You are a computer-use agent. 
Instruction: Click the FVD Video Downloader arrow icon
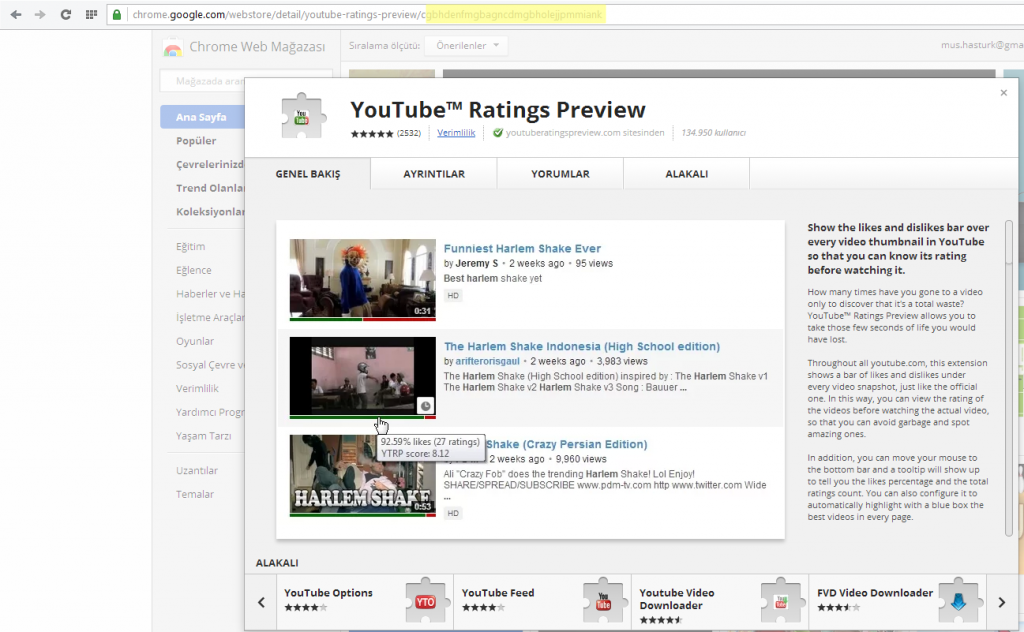[x=958, y=601]
